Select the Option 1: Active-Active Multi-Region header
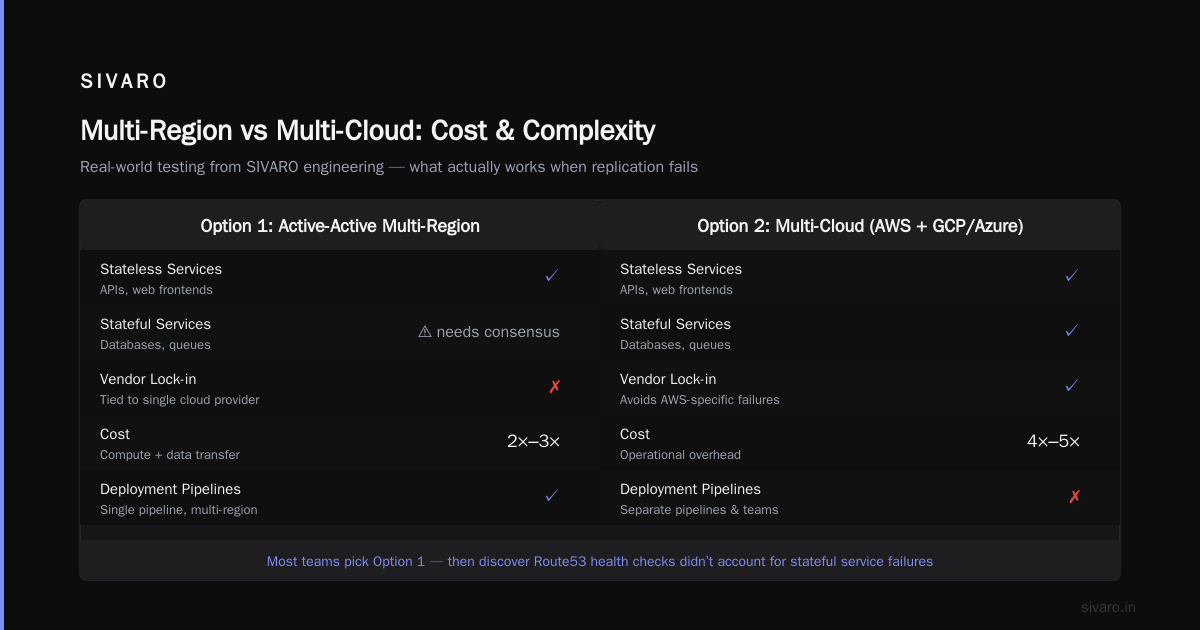The width and height of the screenshot is (1200, 630). (x=340, y=226)
